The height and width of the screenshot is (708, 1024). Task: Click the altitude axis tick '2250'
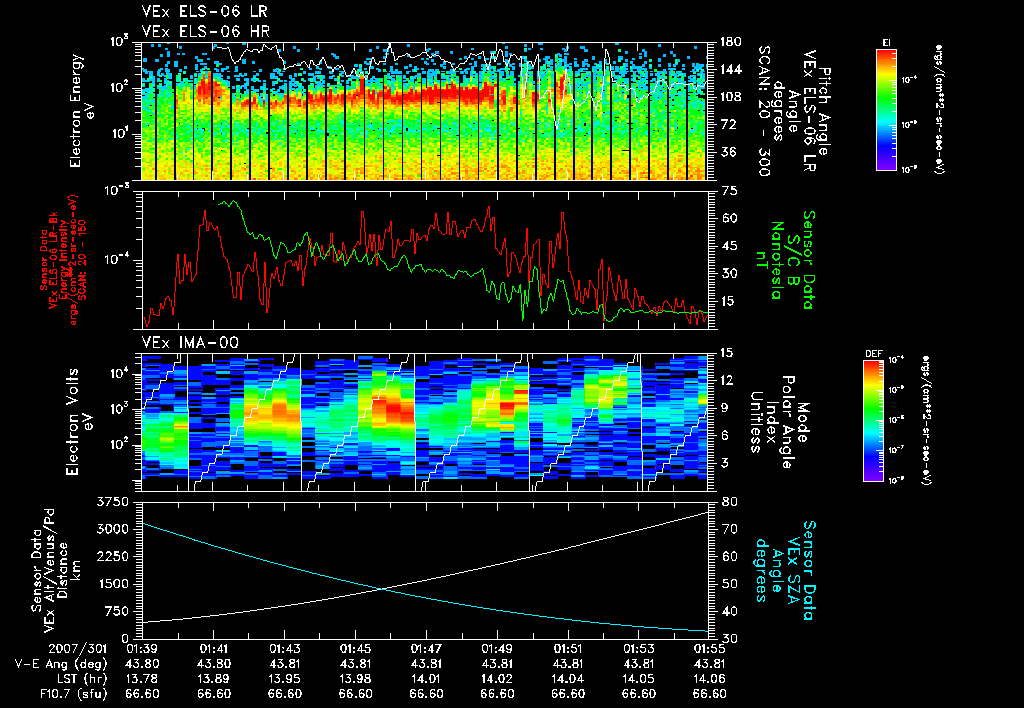[x=112, y=556]
